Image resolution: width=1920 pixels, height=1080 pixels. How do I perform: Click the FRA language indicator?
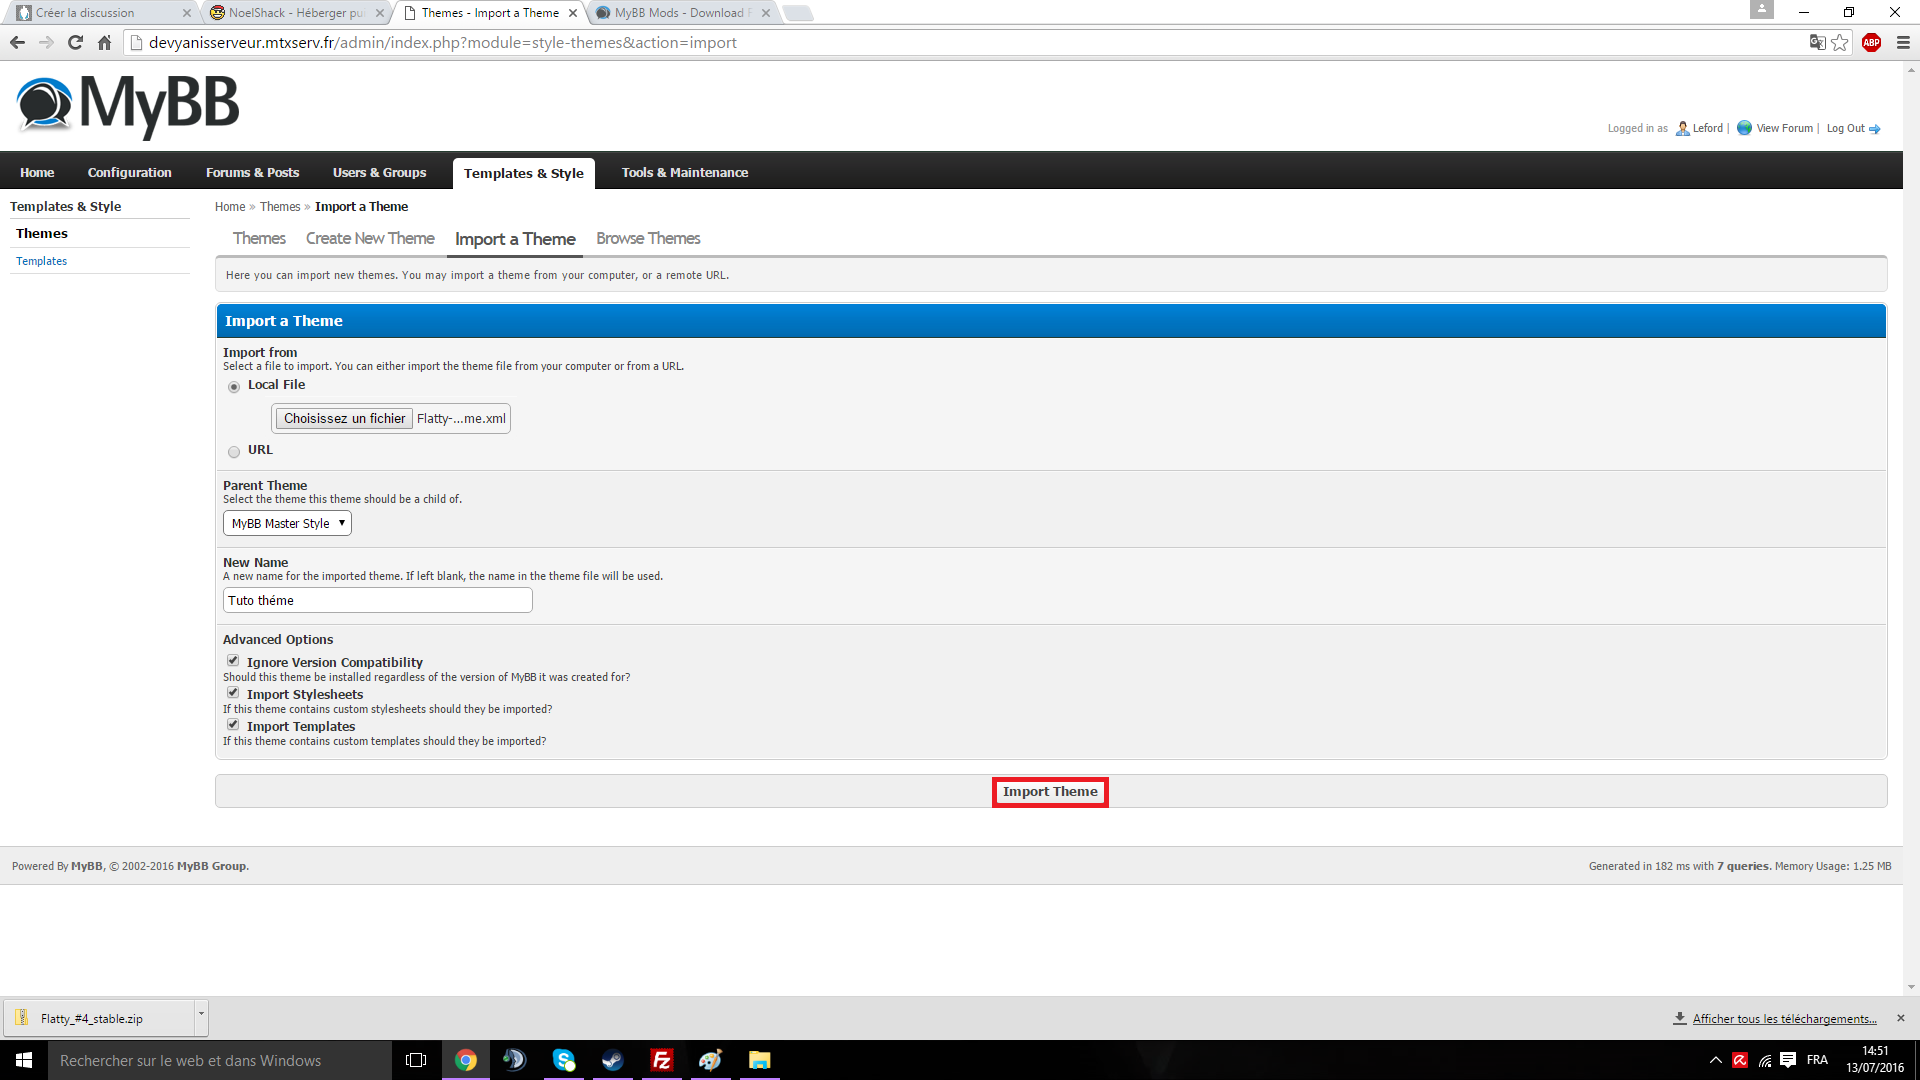pyautogui.click(x=1817, y=1060)
